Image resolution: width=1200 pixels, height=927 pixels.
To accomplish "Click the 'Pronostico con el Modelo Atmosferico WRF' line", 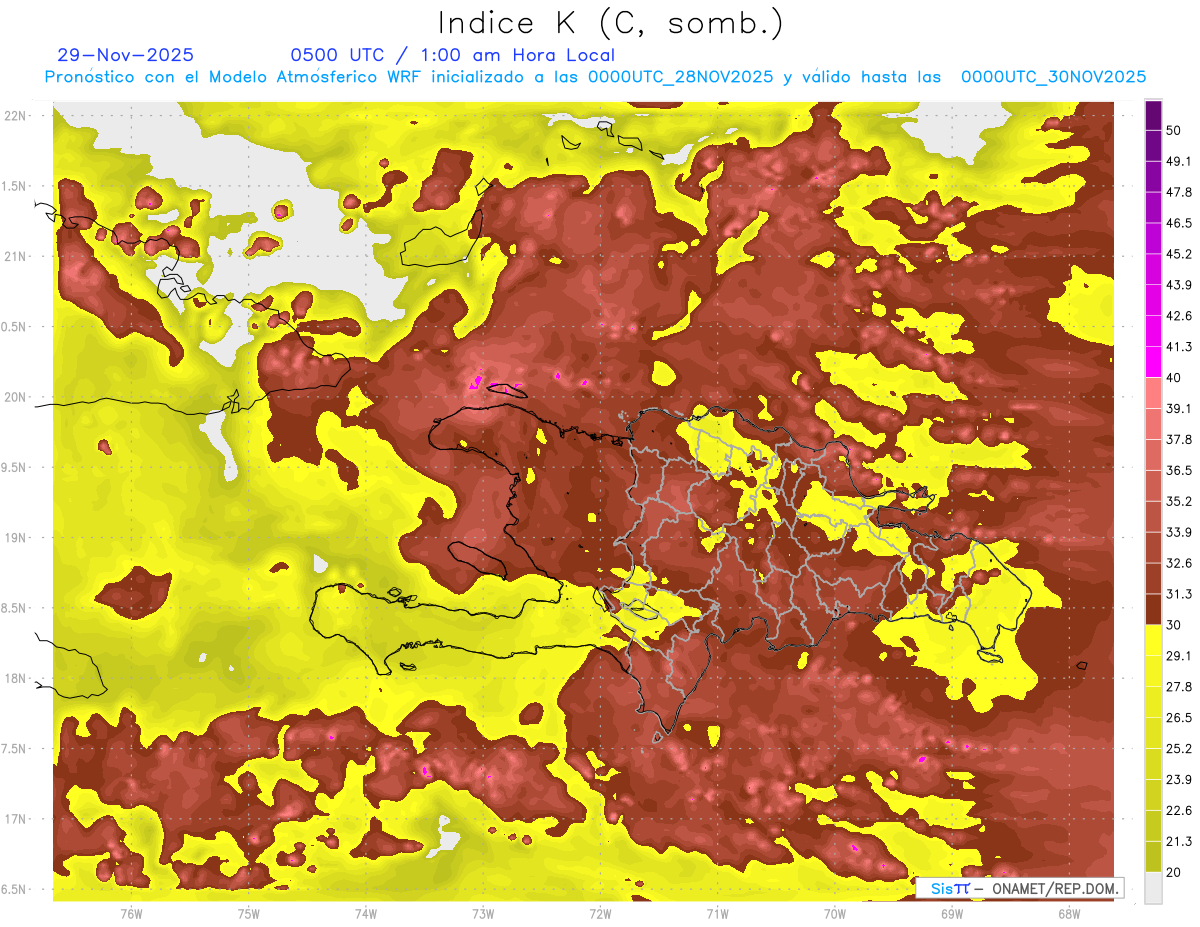I will (594, 77).
